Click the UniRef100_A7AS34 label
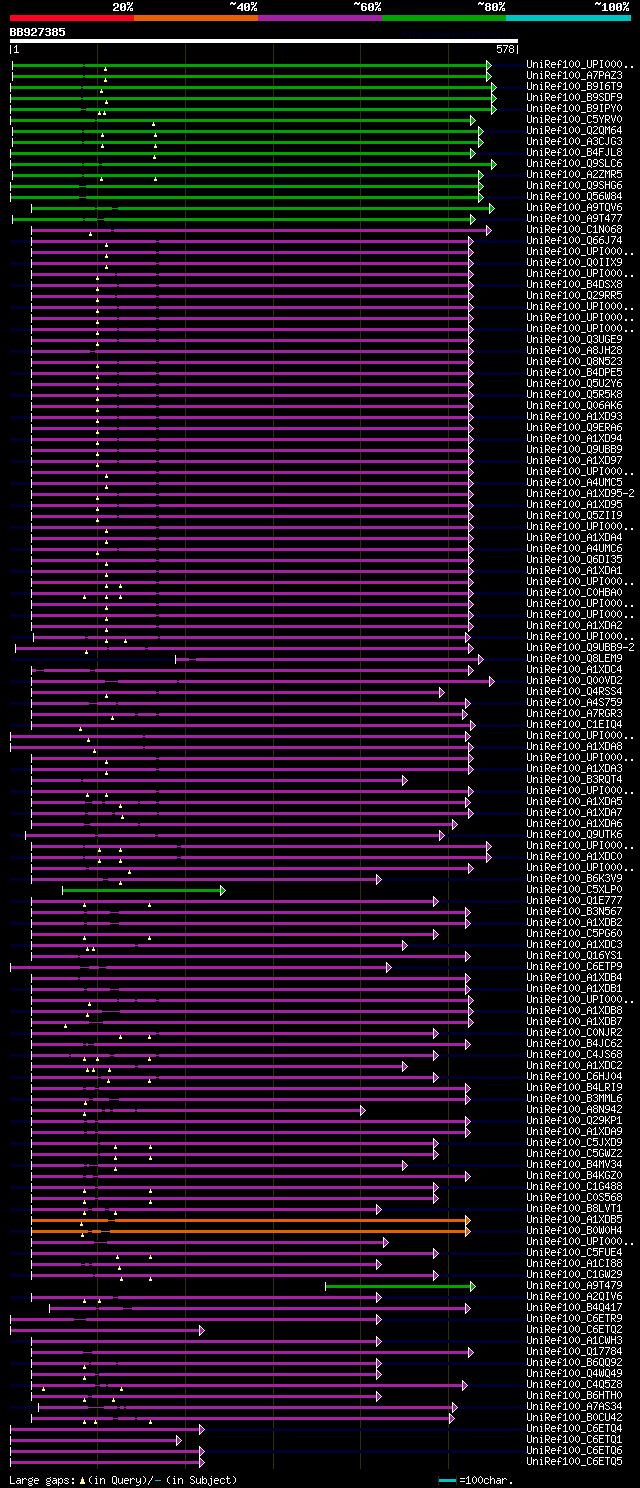 pyautogui.click(x=574, y=1406)
